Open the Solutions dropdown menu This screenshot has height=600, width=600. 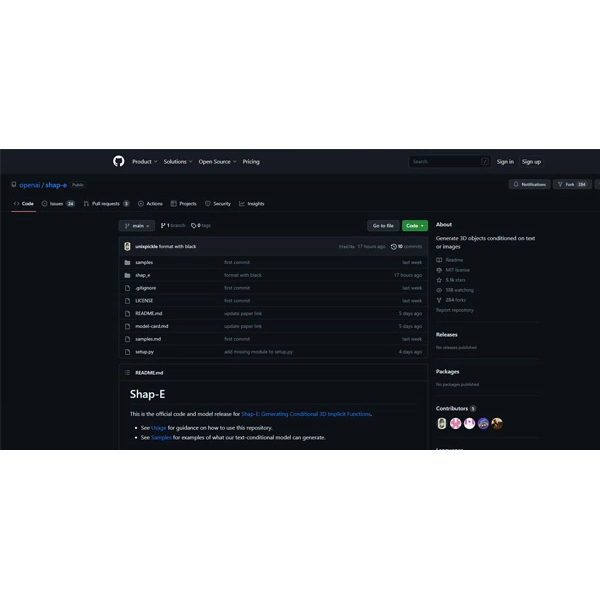click(177, 161)
